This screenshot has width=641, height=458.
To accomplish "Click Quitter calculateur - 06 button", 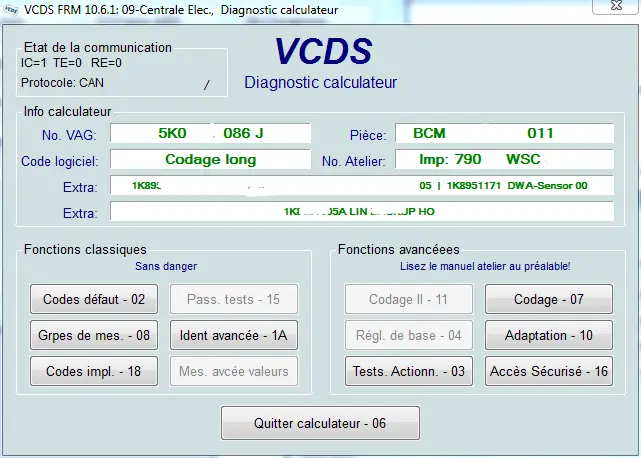I will (320, 423).
